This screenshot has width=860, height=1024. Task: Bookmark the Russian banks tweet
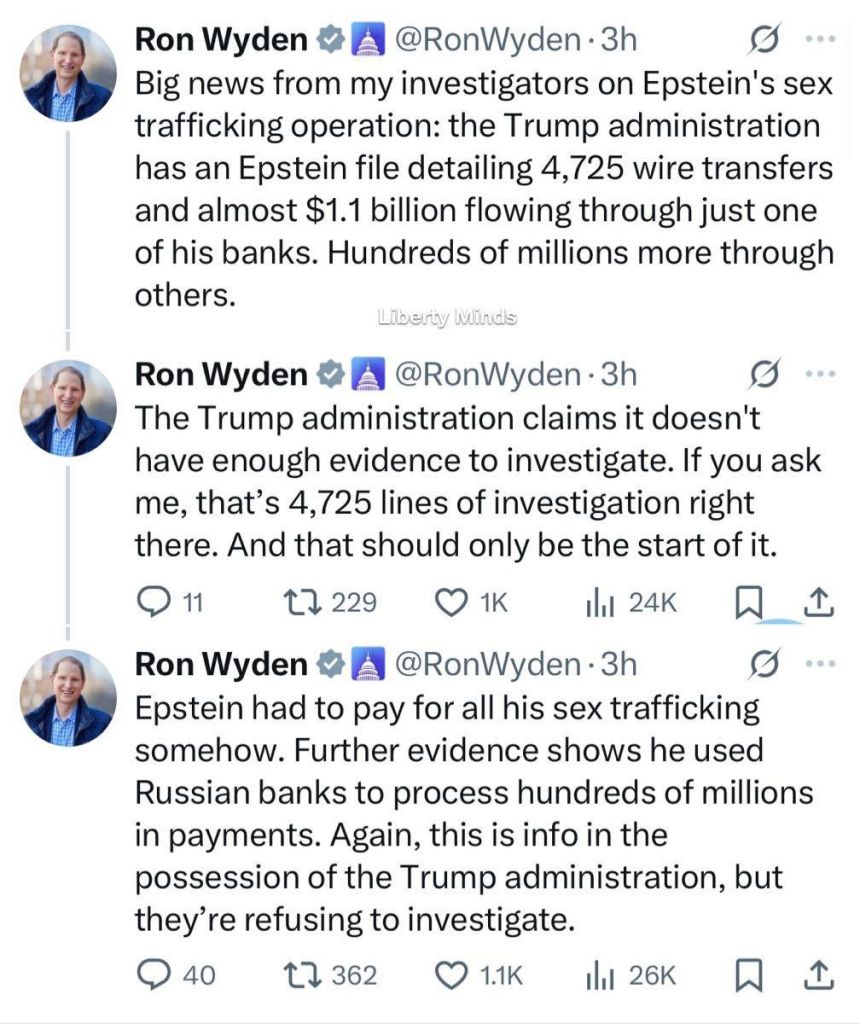tap(749, 976)
